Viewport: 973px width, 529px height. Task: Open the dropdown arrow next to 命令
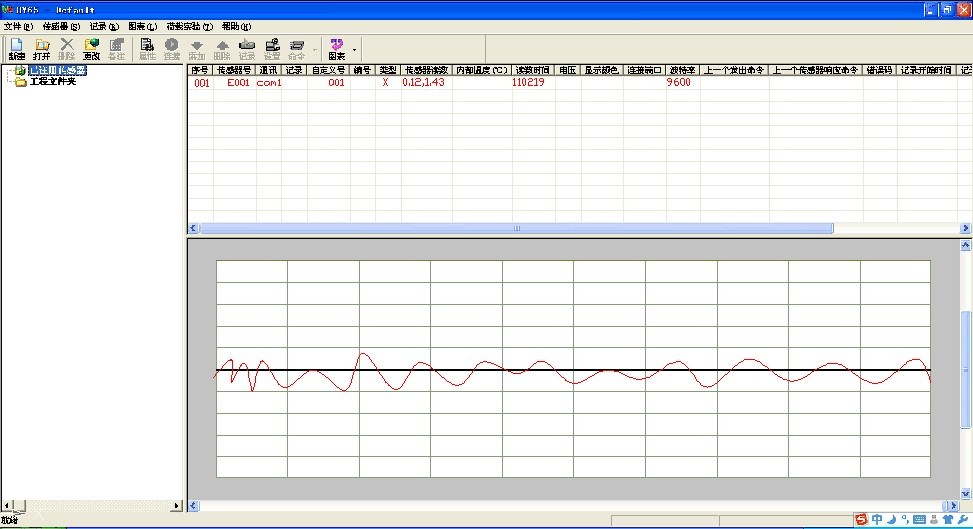(315, 49)
